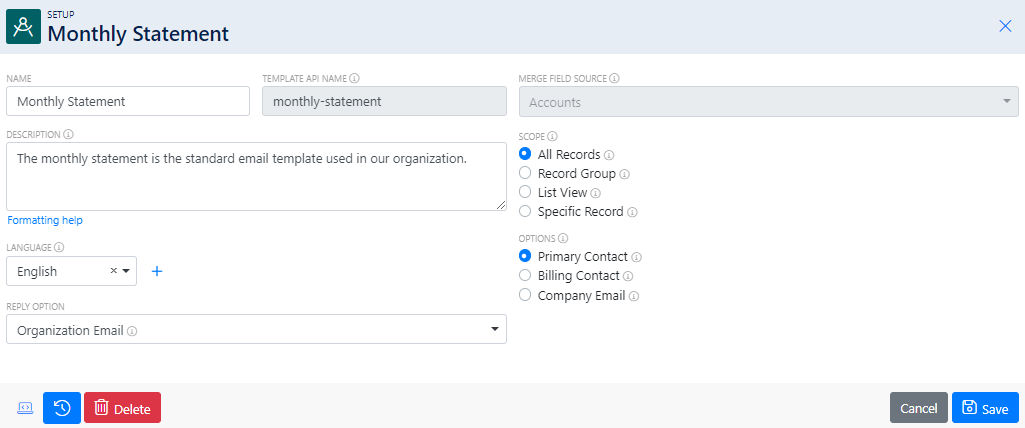
Task: Open the Merge Field Source Accounts dropdown
Action: [x=769, y=102]
